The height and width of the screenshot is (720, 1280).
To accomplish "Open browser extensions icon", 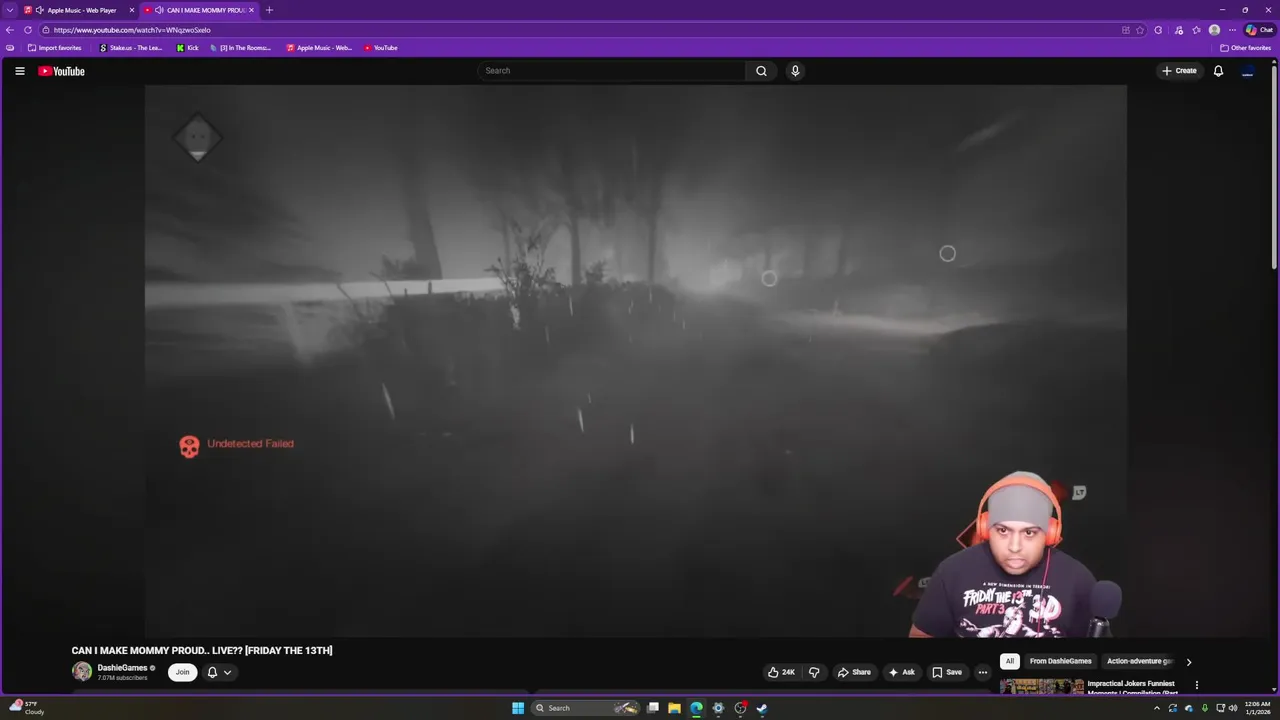I will [x=1158, y=30].
